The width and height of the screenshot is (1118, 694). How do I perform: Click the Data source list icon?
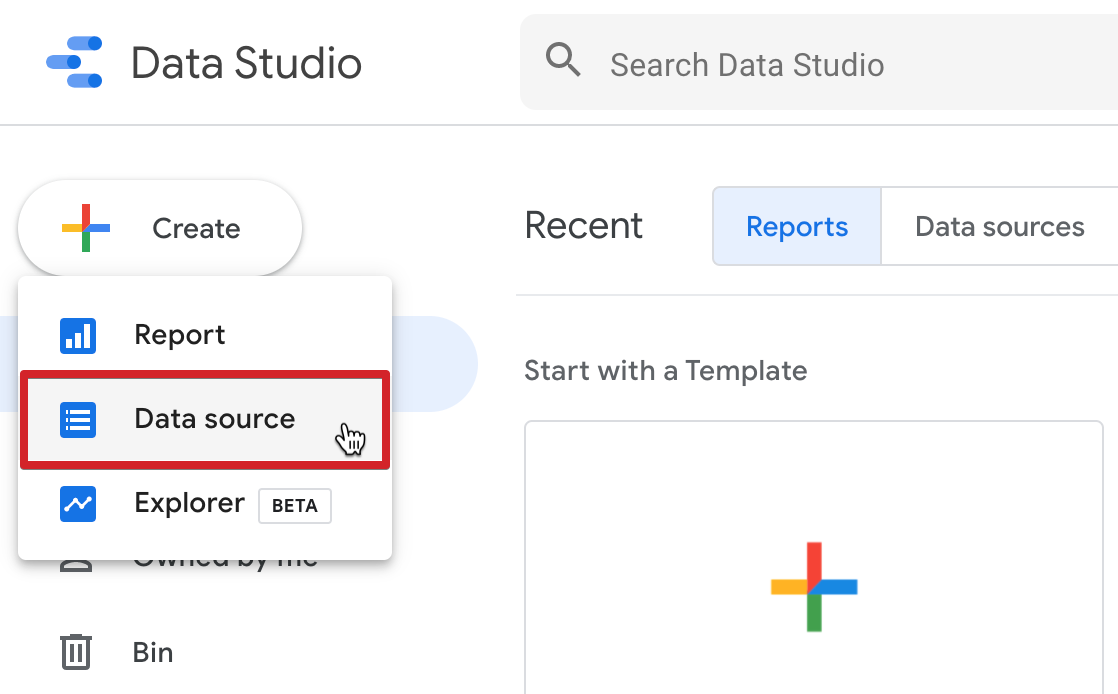coord(78,419)
